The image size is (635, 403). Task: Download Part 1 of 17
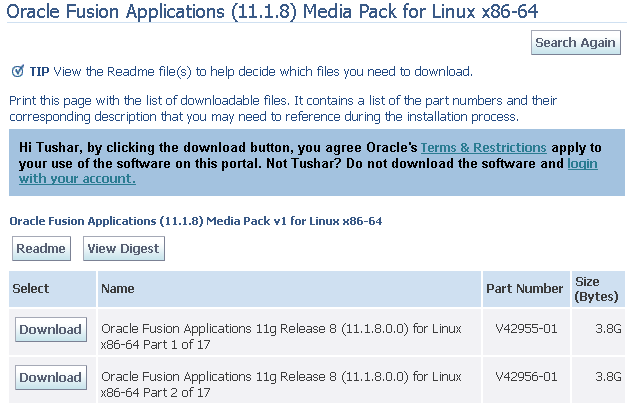coord(51,329)
